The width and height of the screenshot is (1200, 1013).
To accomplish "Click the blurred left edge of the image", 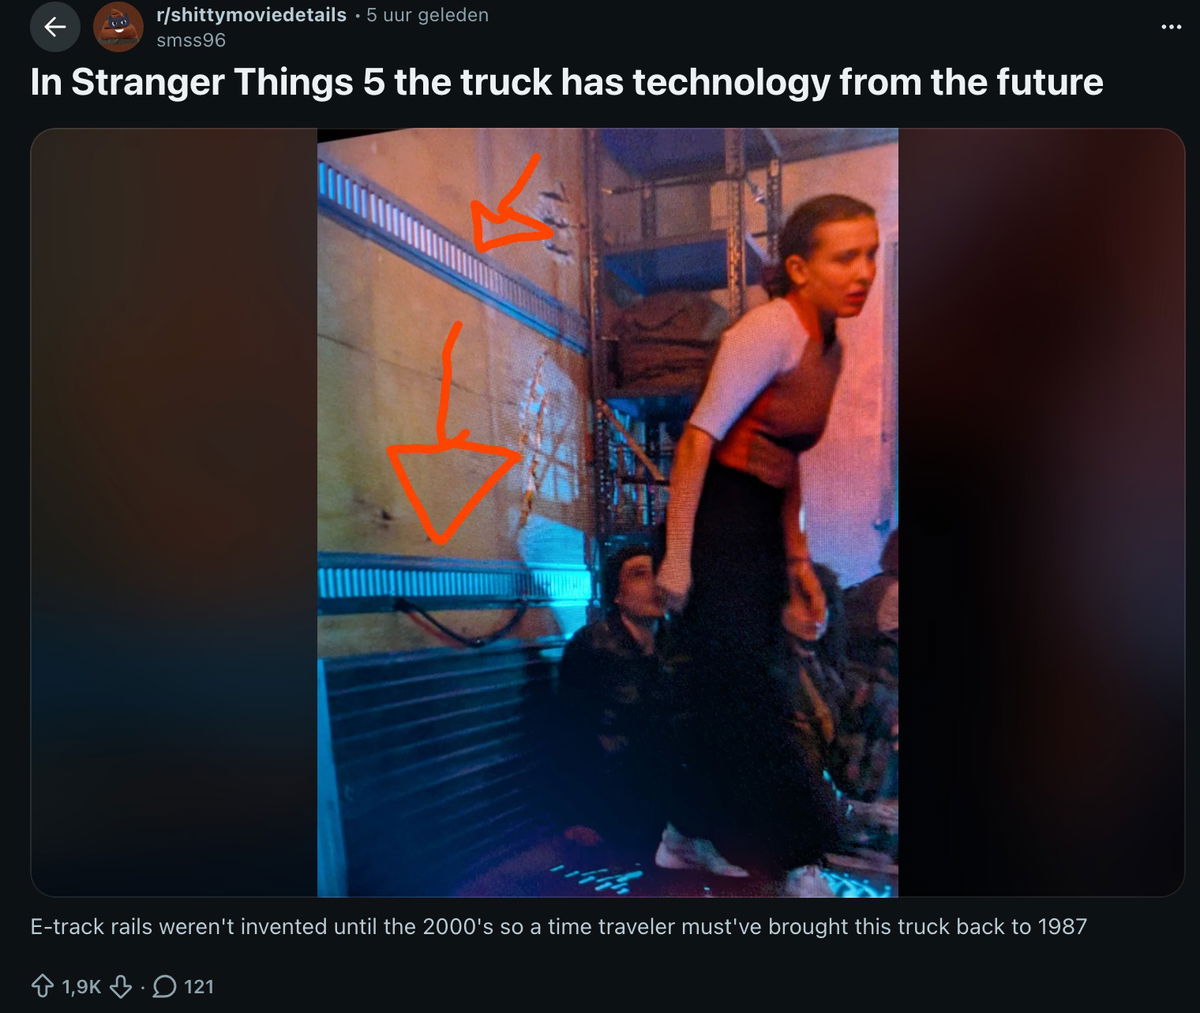I will coord(170,510).
